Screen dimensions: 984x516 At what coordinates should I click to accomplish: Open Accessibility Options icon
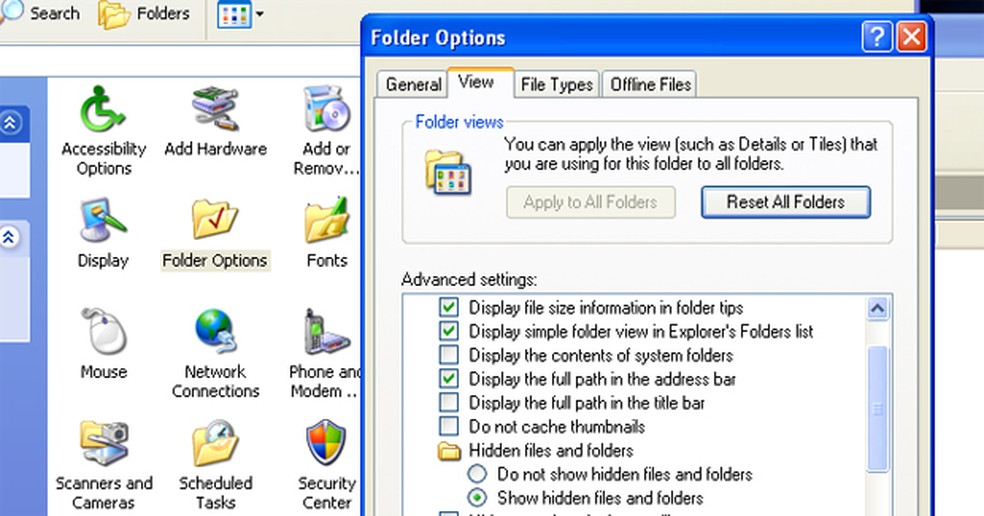[103, 110]
